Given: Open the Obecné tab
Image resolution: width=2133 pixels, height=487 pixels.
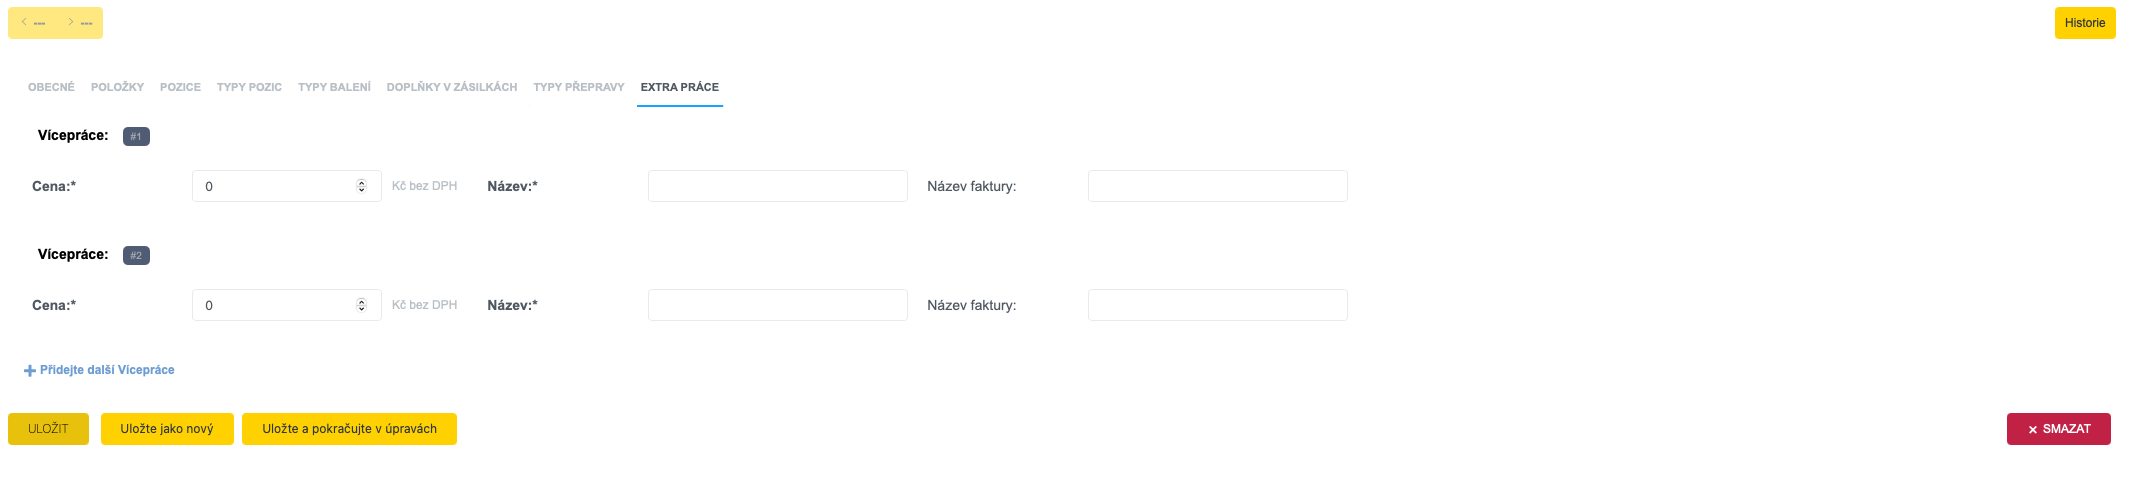Looking at the screenshot, I should point(51,87).
